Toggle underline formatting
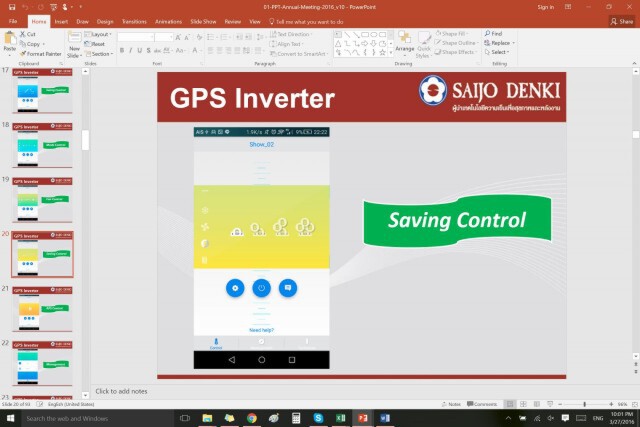 coord(140,50)
